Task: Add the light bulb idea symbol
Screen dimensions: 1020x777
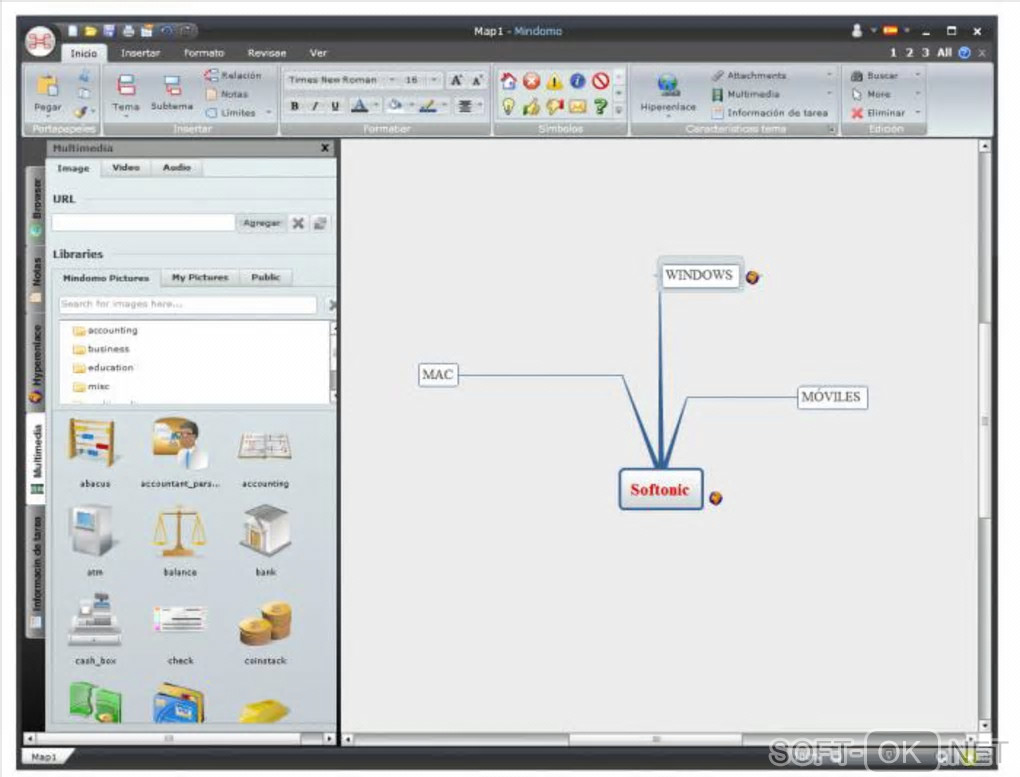Action: click(508, 106)
